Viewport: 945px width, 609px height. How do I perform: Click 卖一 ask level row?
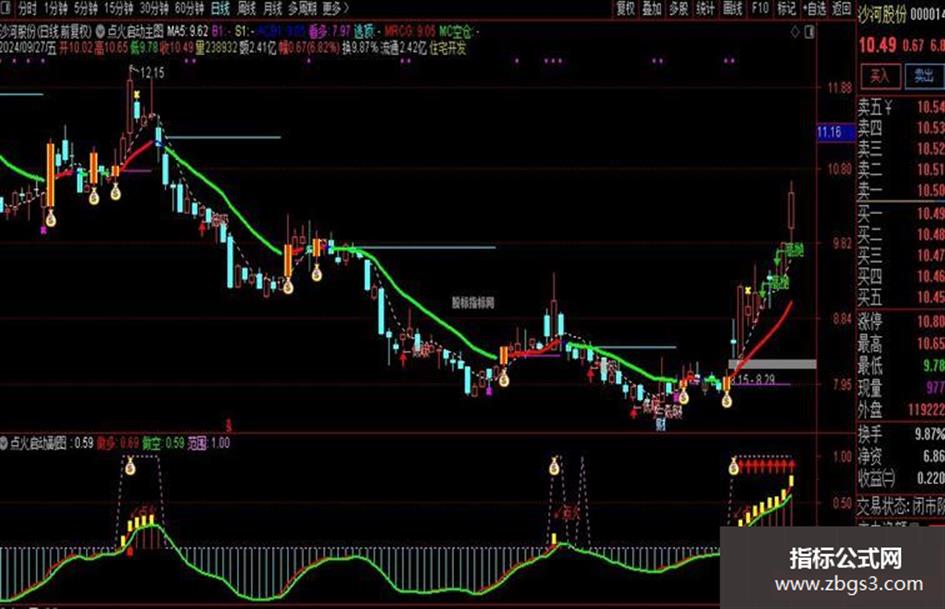[x=901, y=191]
